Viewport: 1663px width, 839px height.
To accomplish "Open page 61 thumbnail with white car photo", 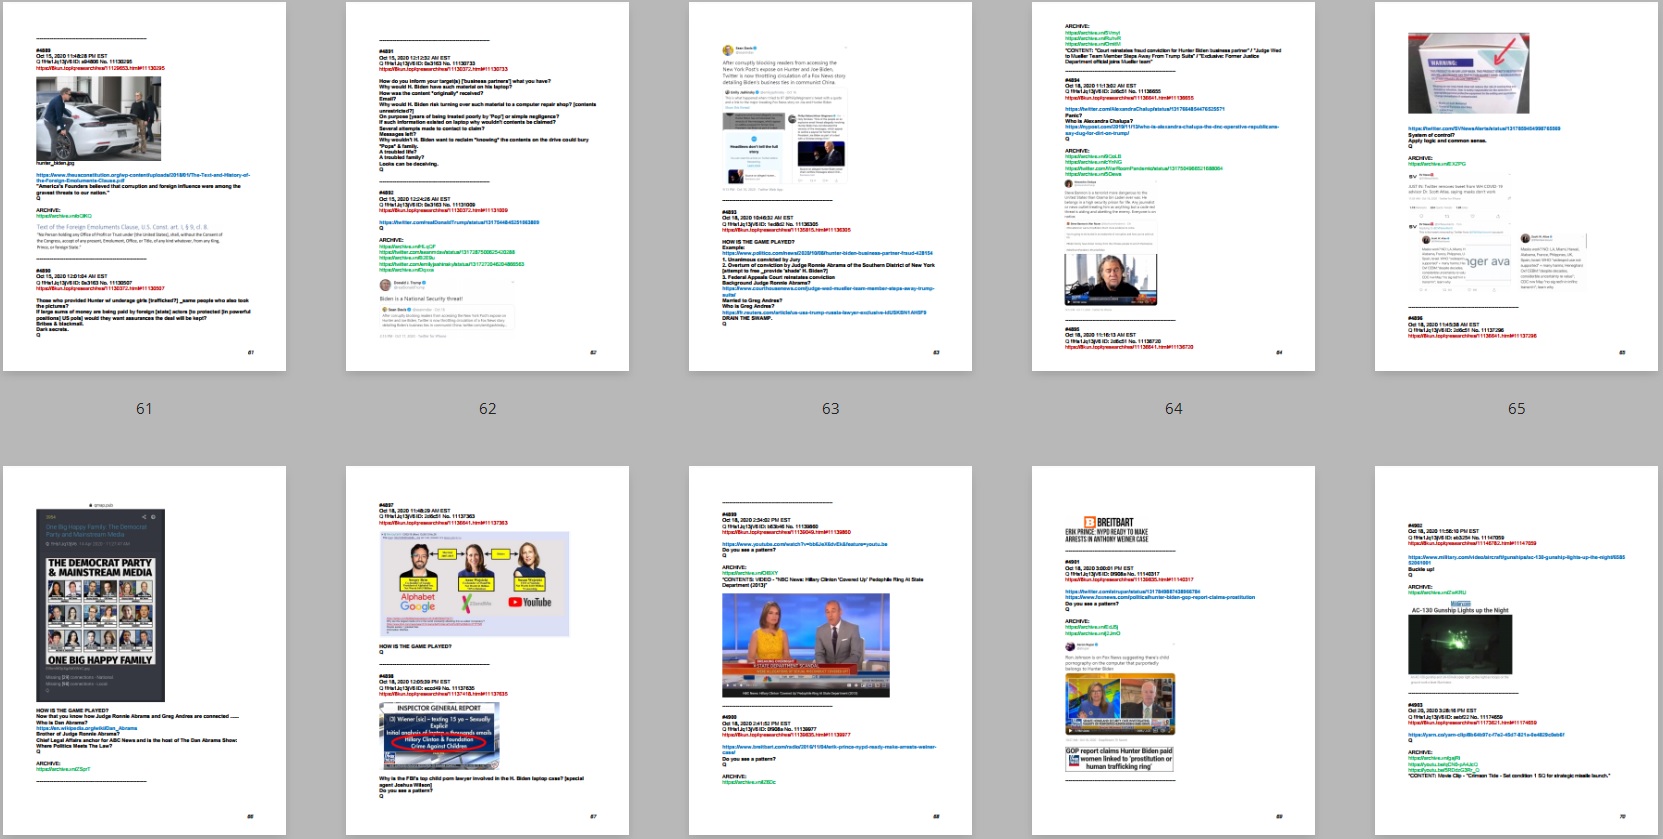I will [144, 187].
